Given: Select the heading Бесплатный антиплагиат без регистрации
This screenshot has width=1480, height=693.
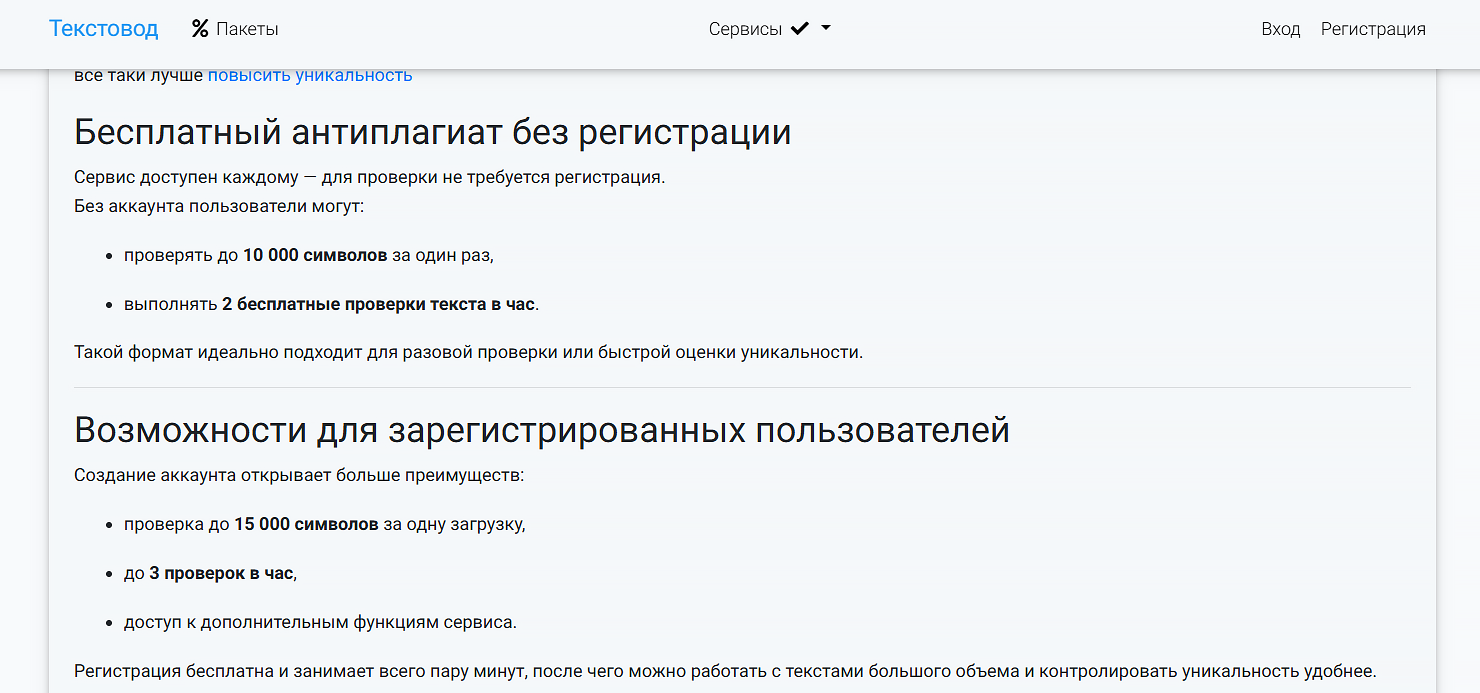Looking at the screenshot, I should point(432,131).
